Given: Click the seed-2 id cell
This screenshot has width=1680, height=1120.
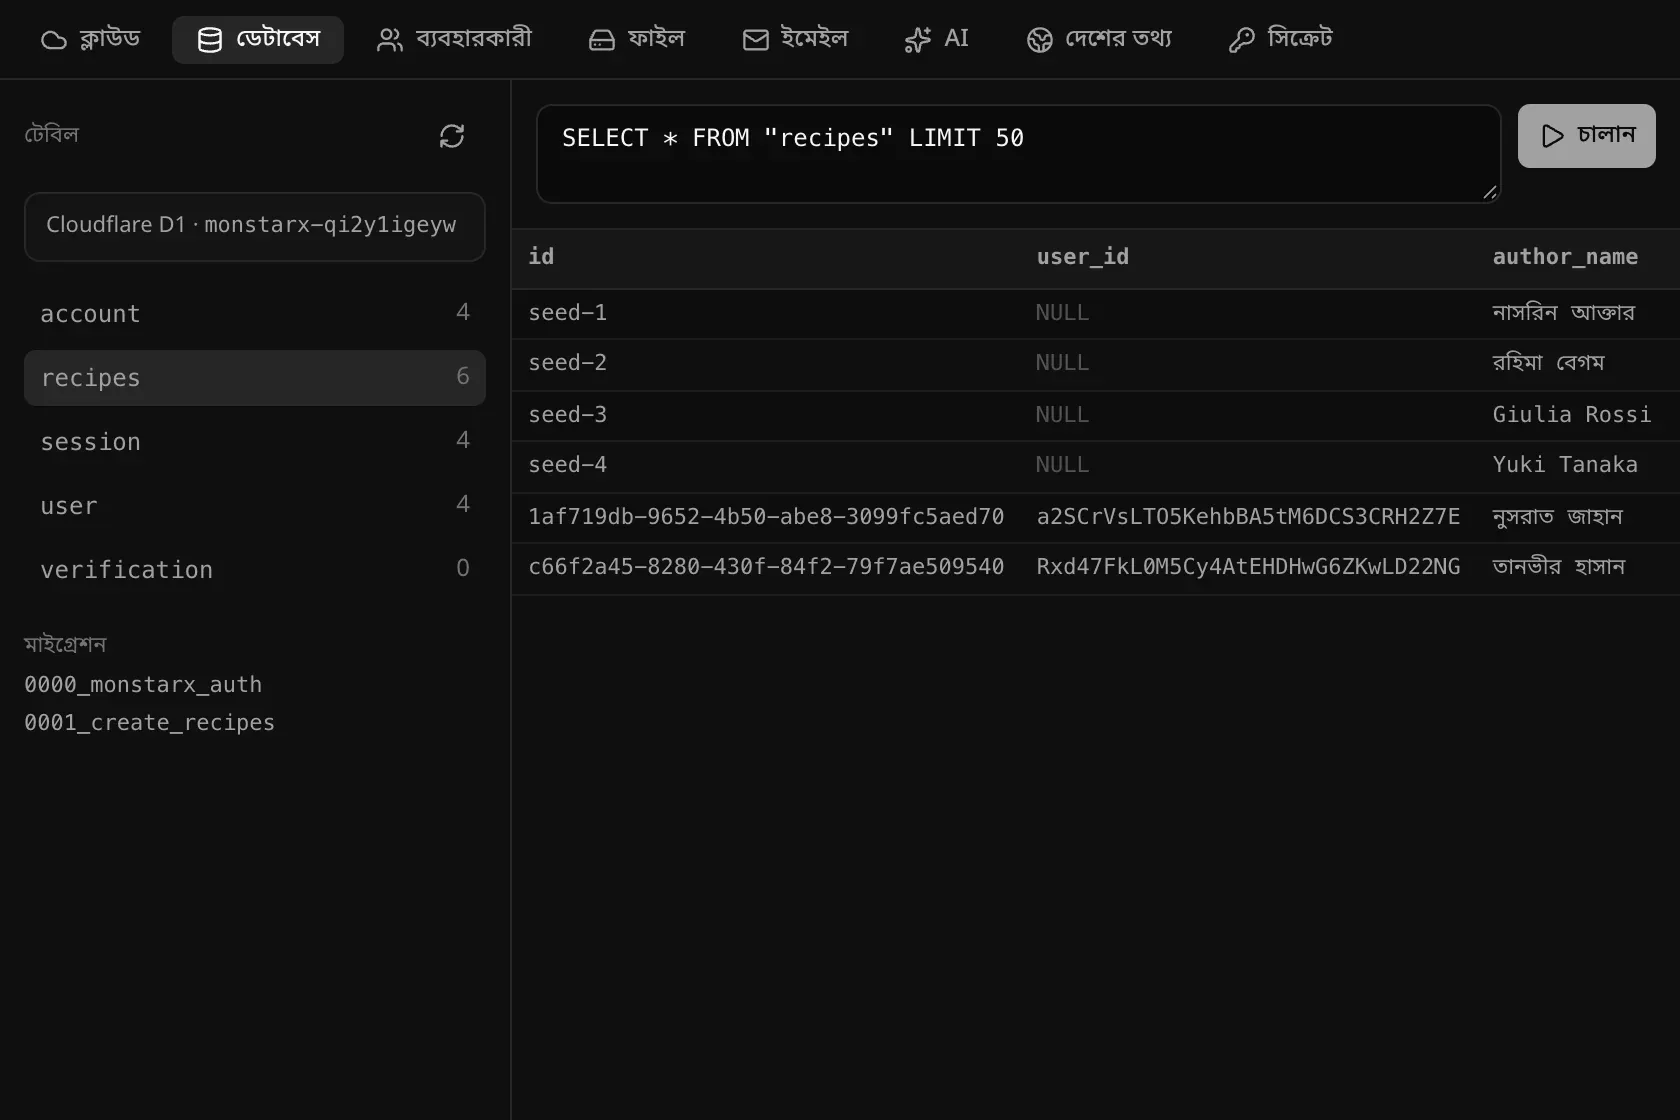Looking at the screenshot, I should [766, 364].
